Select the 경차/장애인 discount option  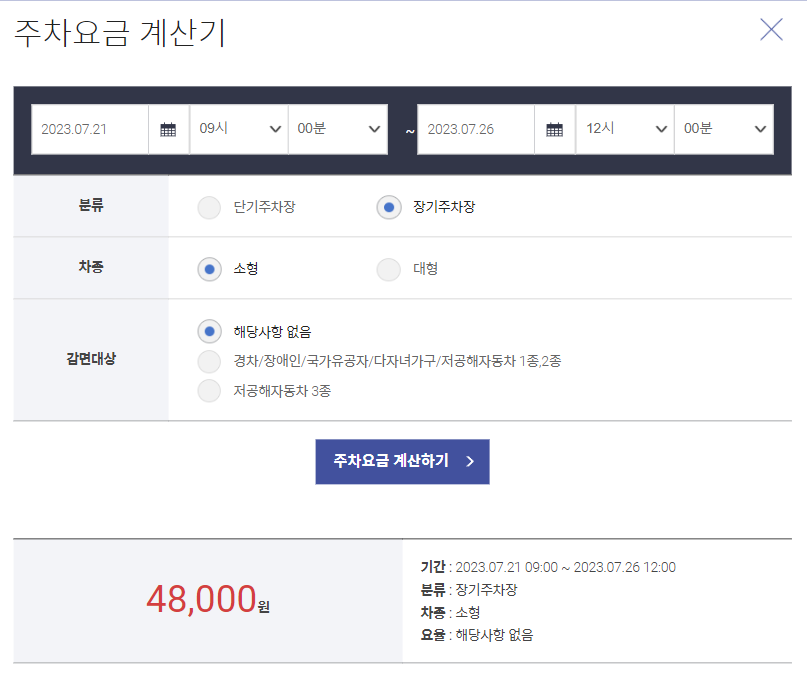click(209, 362)
